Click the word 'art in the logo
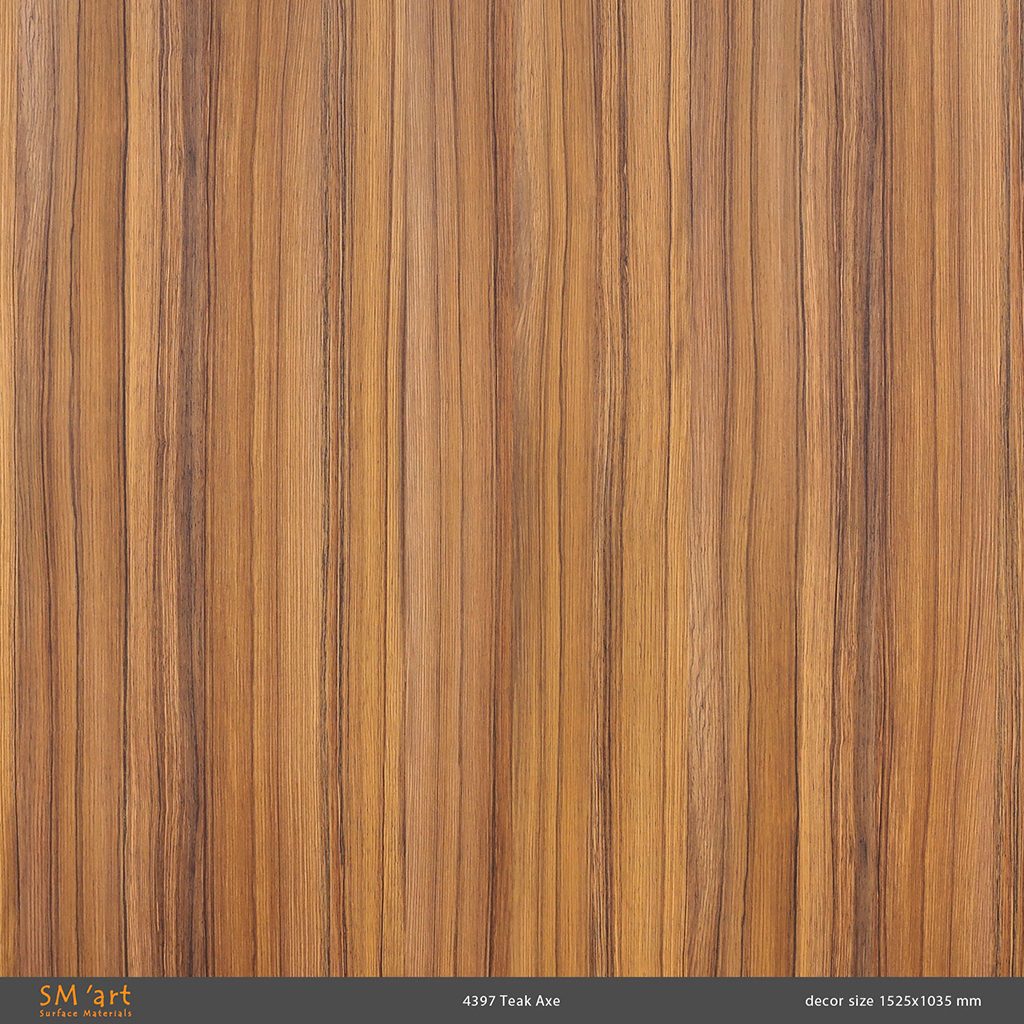 [110, 997]
